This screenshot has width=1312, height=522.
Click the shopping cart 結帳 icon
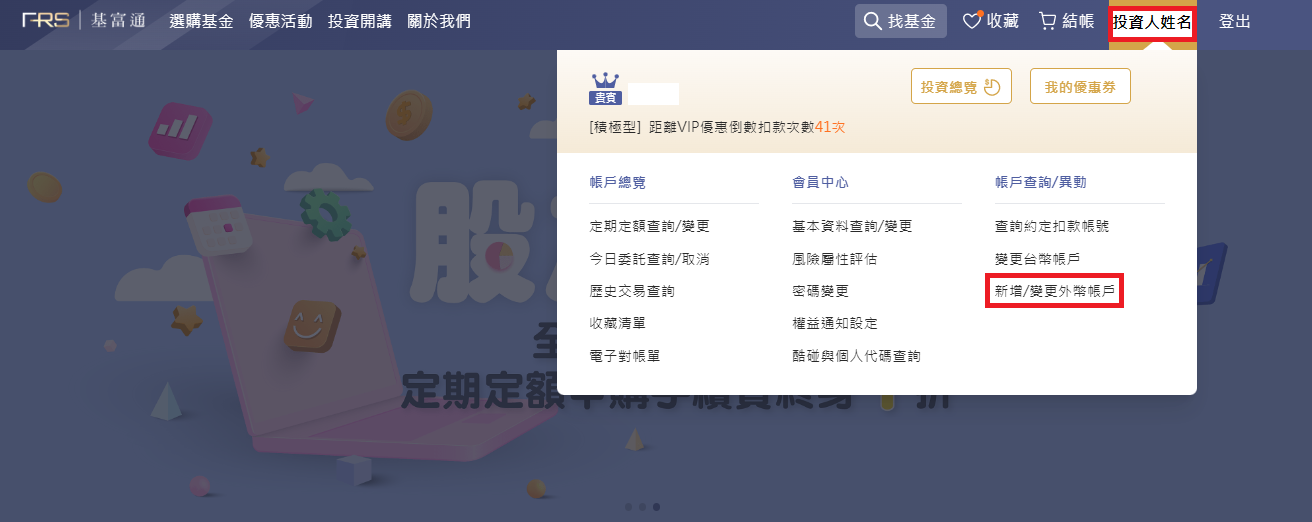click(1048, 21)
